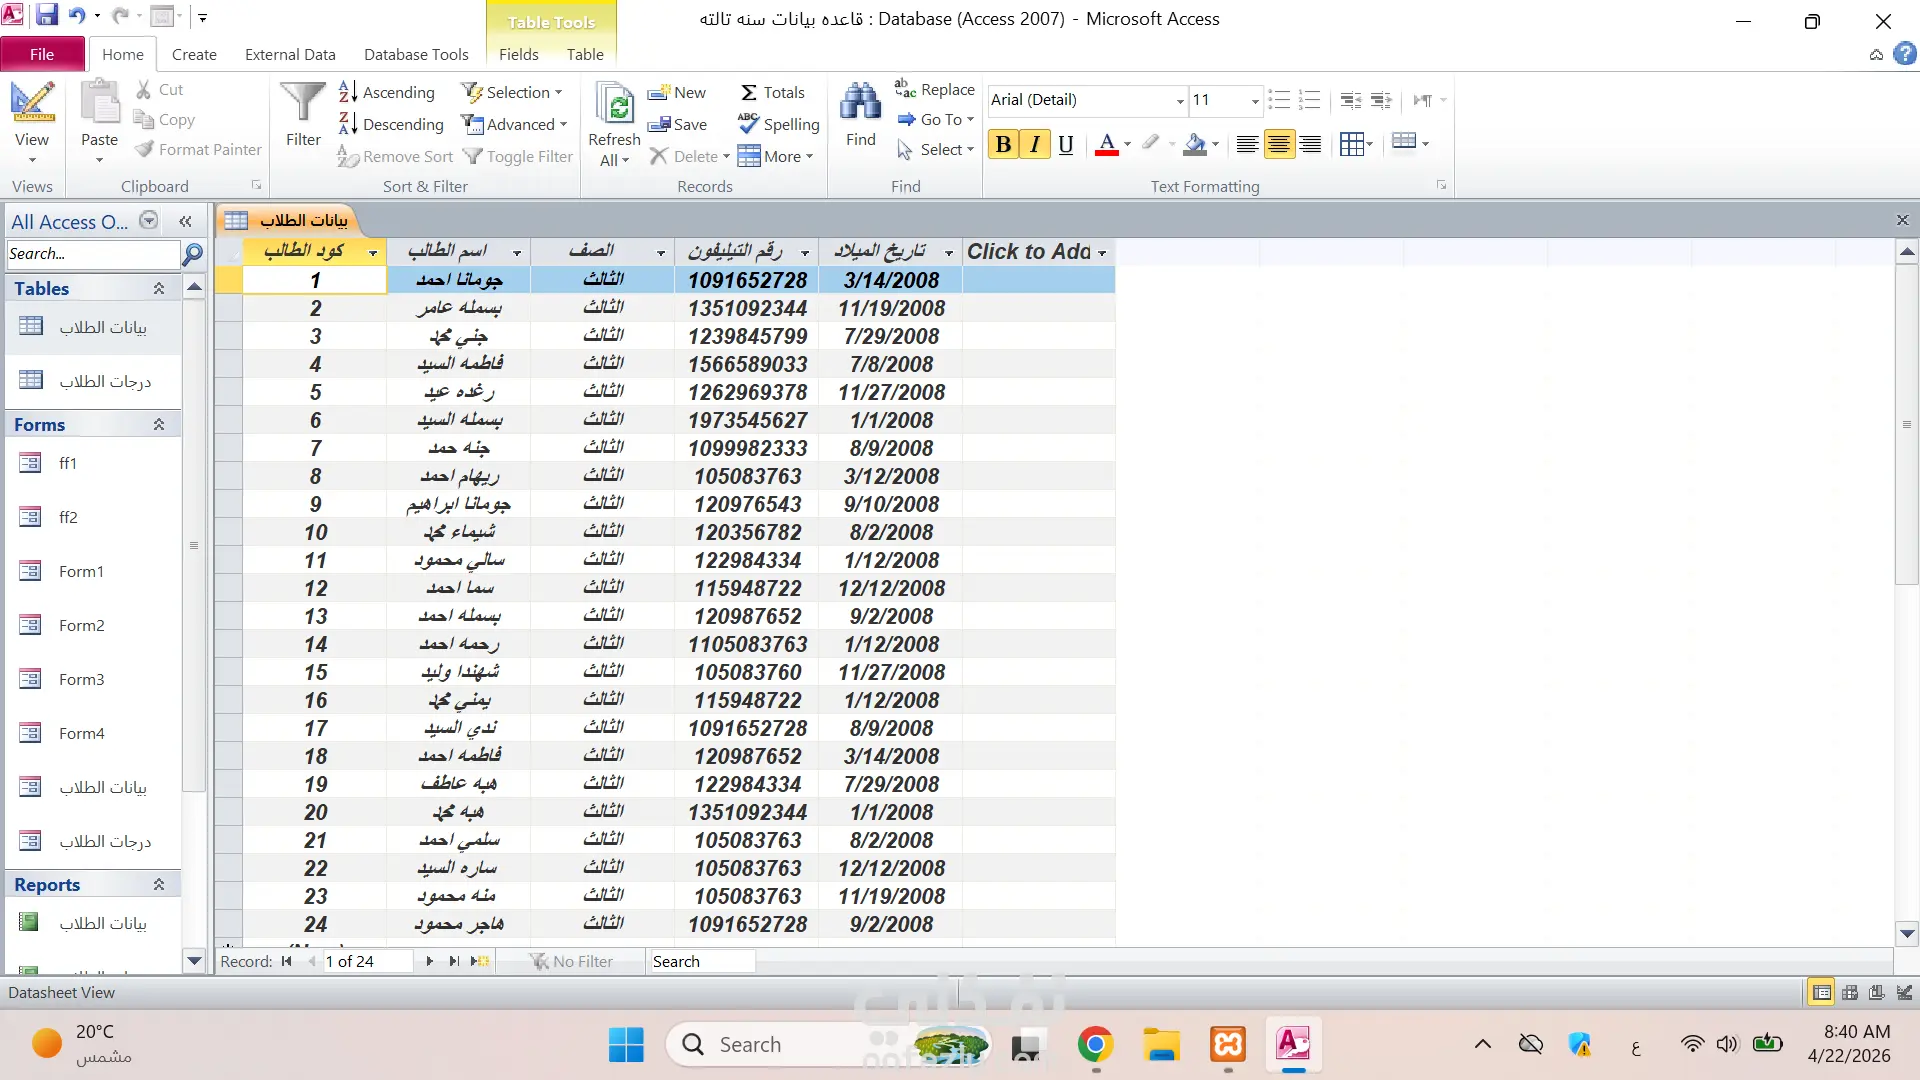This screenshot has height=1080, width=1920.
Task: Collapse the navigation pane with shutter arrows
Action: coord(185,221)
